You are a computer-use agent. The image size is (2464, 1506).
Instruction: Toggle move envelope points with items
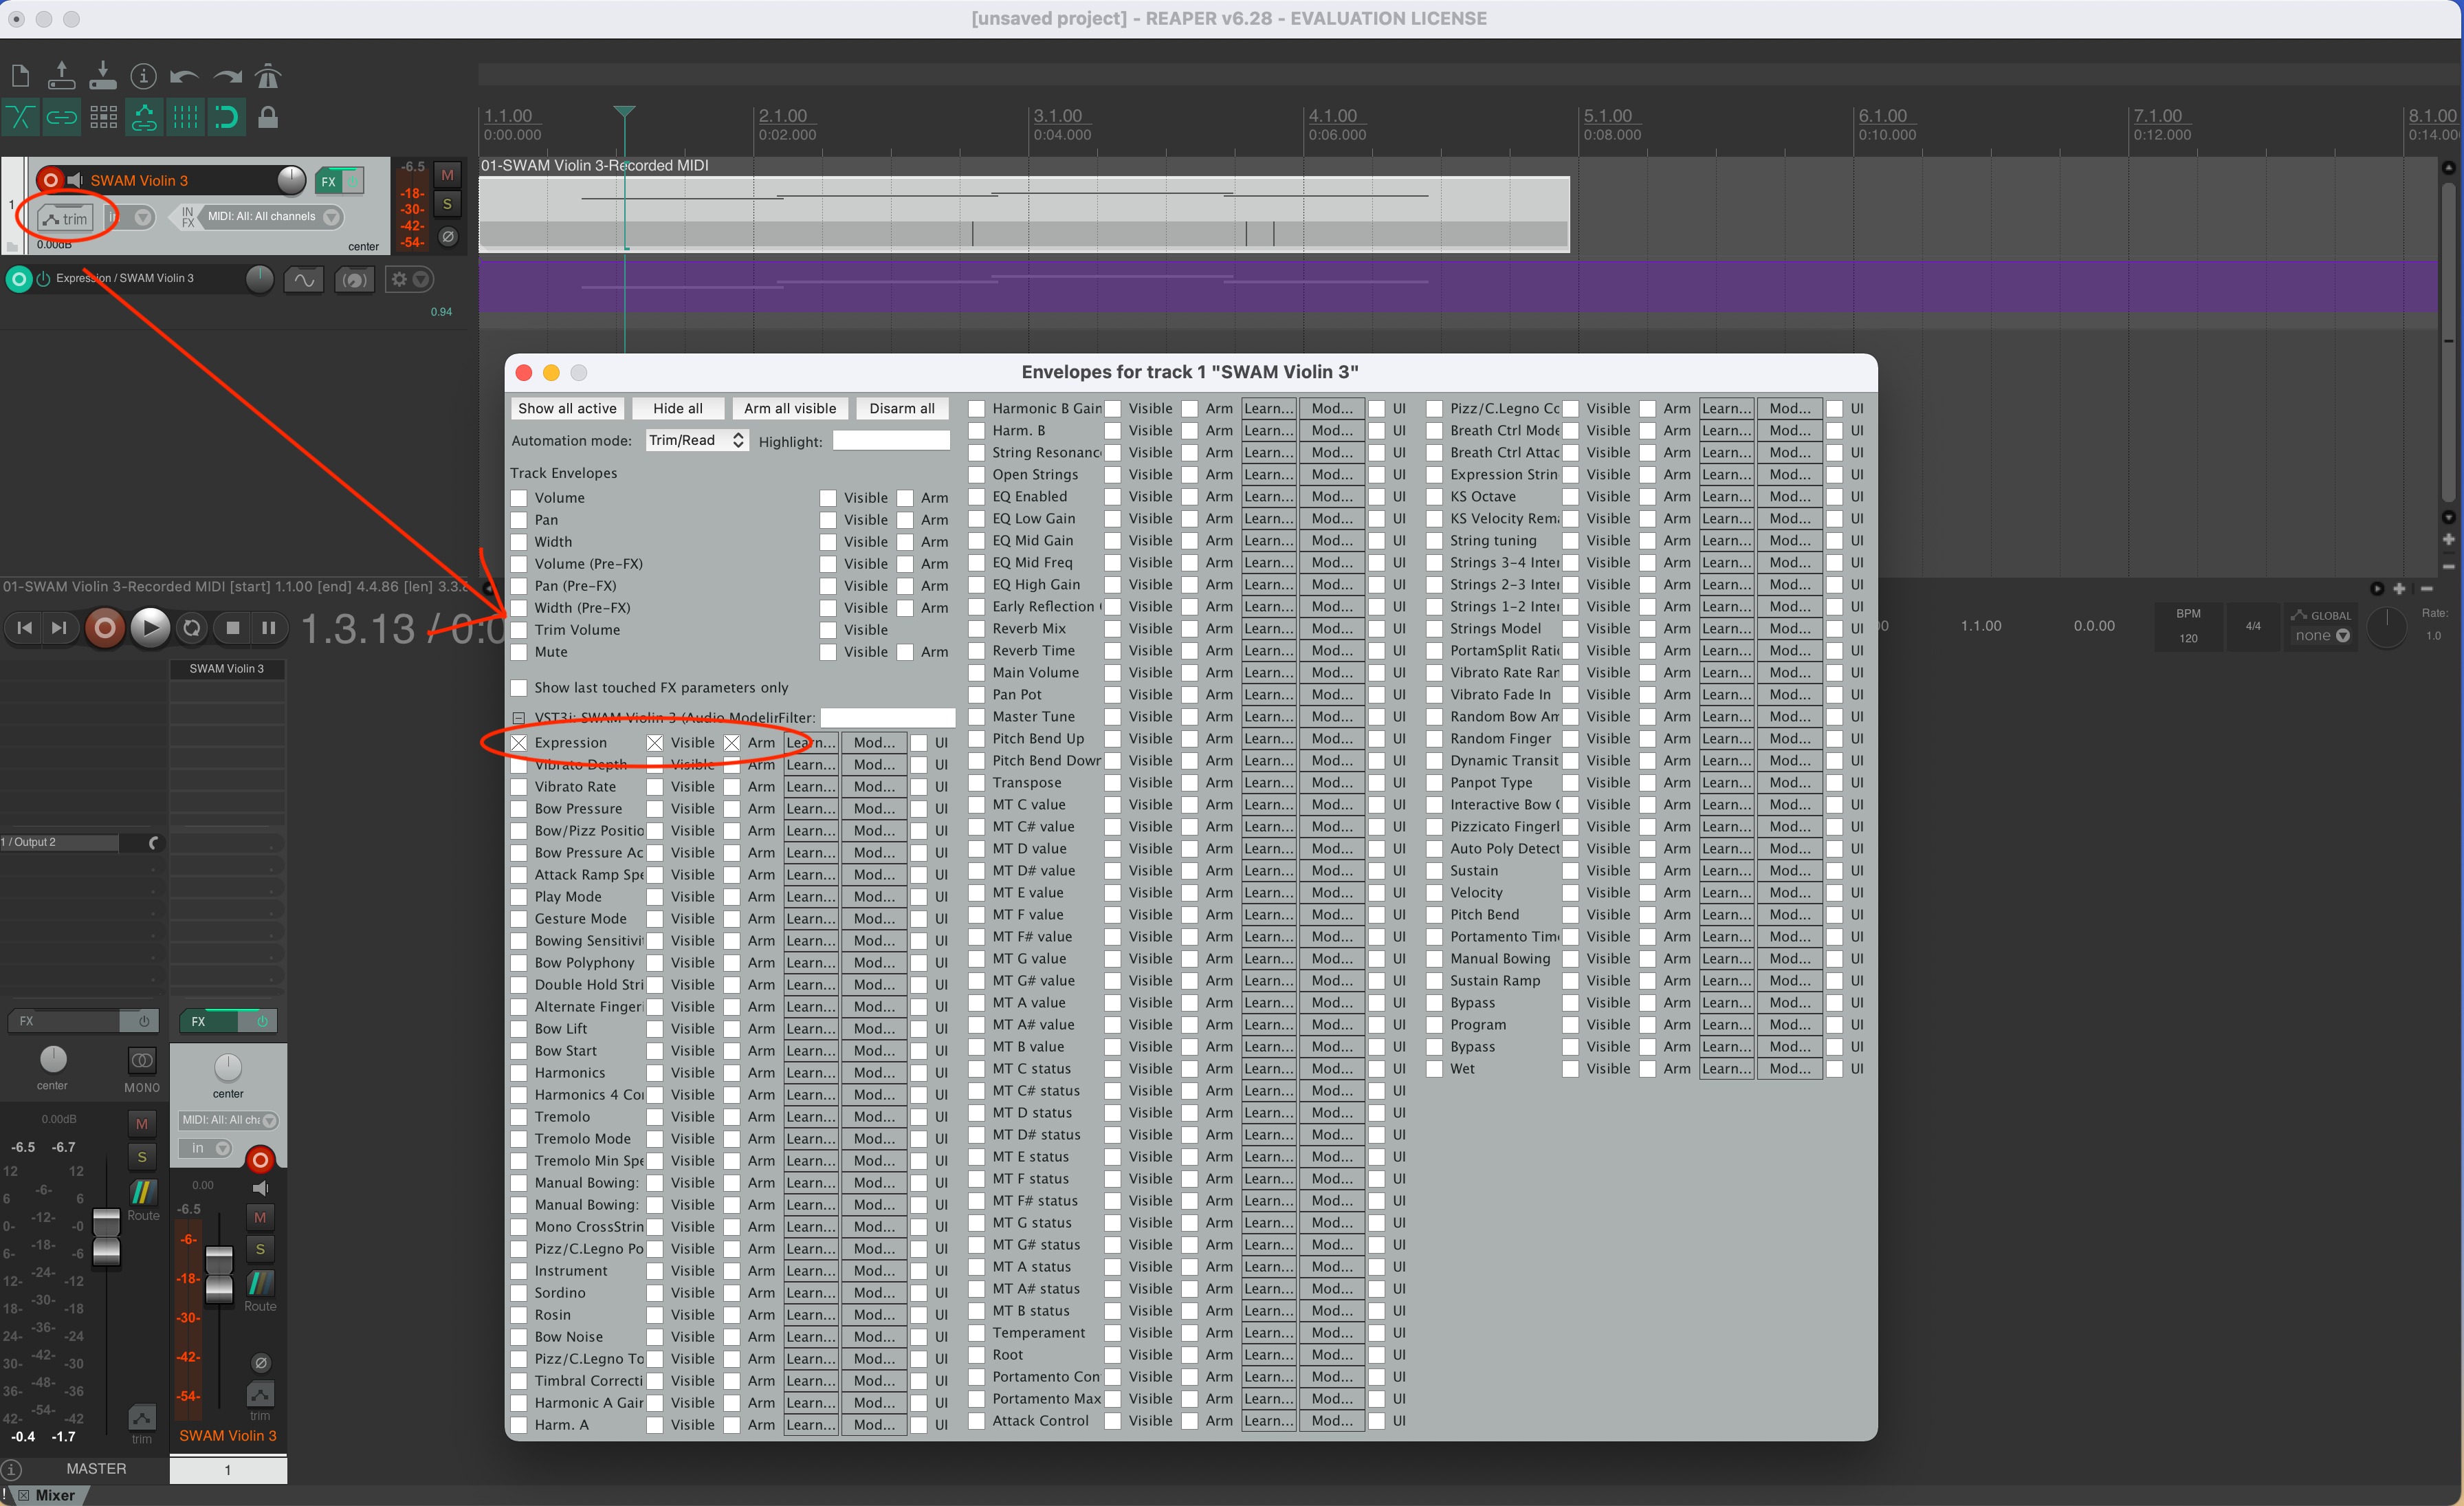tap(144, 118)
